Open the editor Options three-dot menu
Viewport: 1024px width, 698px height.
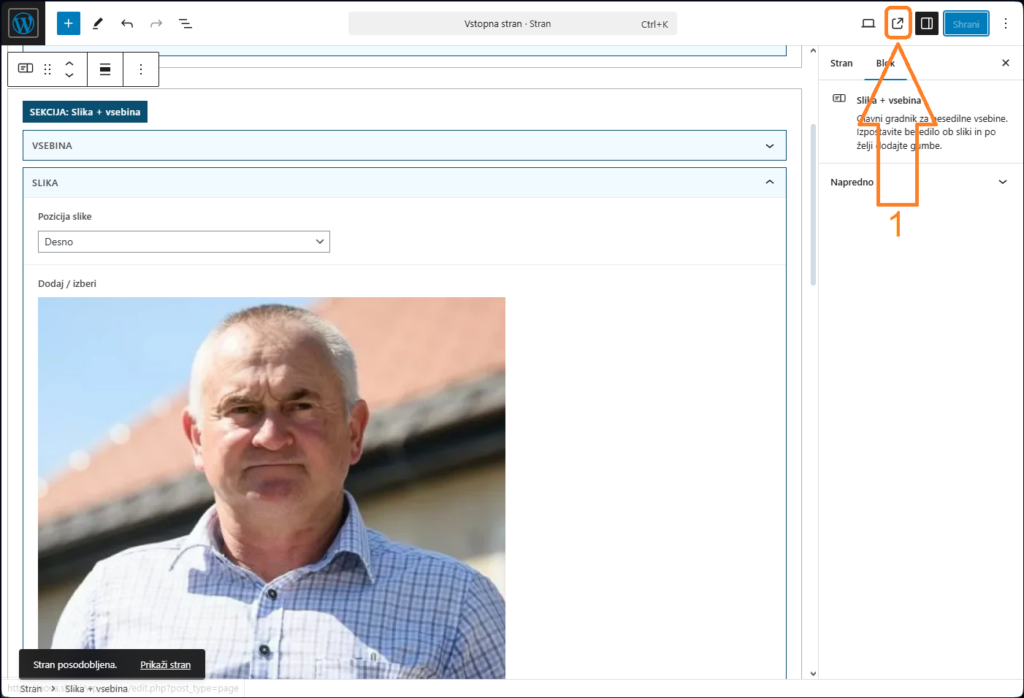coord(1005,23)
